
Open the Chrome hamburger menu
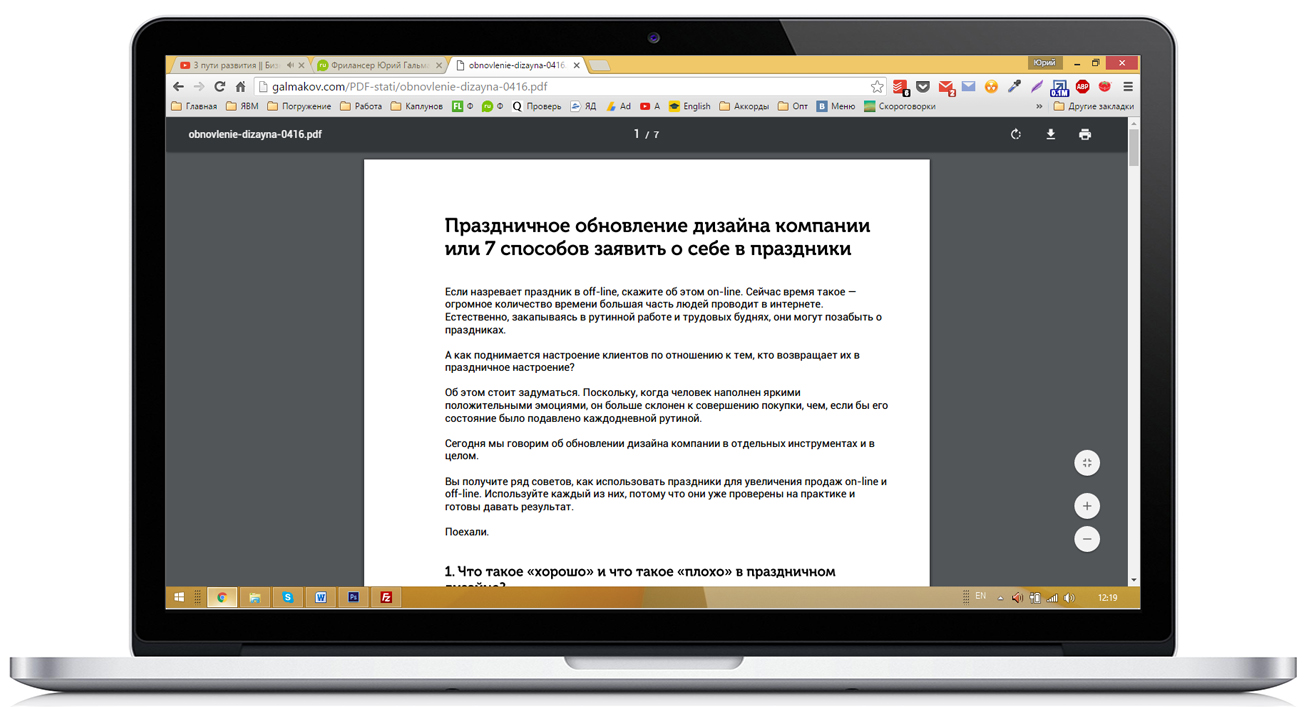coord(1128,87)
